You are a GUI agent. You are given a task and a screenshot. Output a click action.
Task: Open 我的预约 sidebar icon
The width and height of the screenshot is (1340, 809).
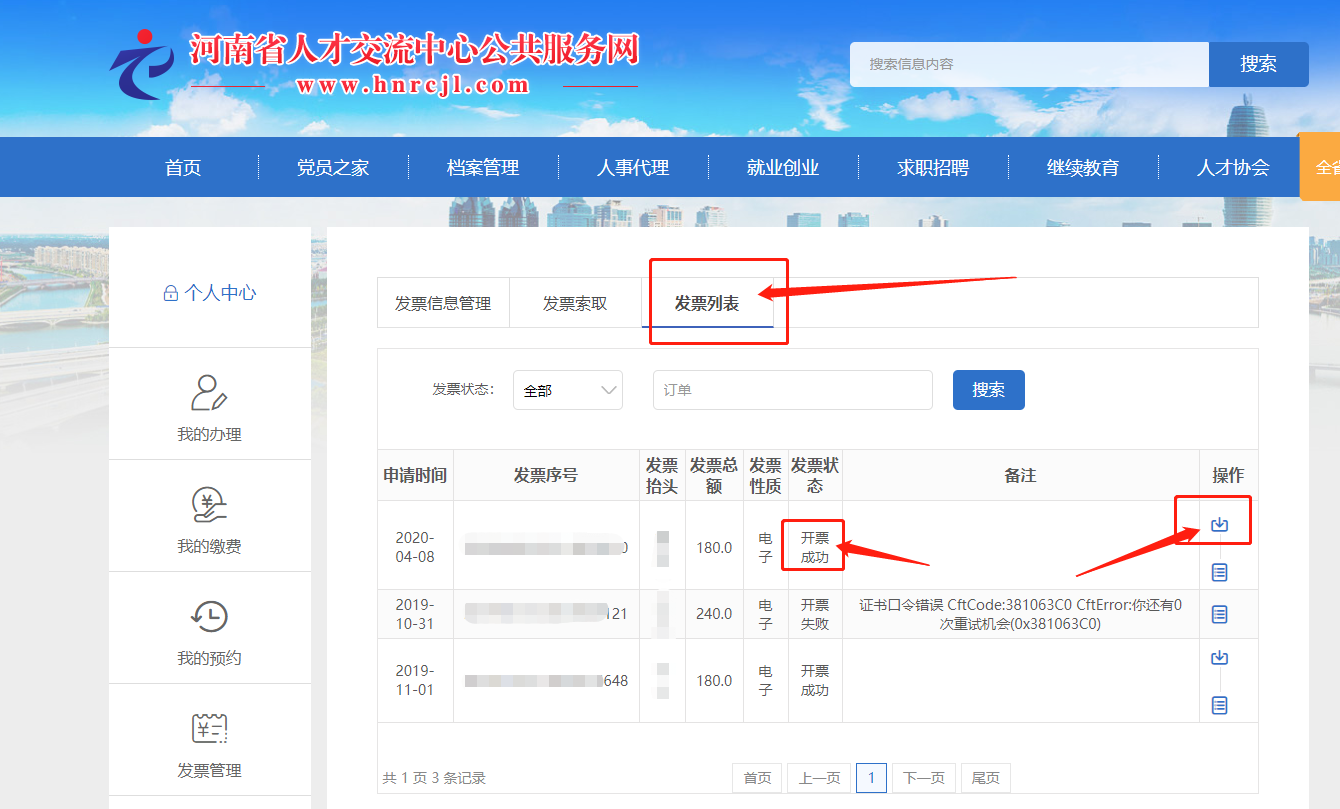point(209,617)
